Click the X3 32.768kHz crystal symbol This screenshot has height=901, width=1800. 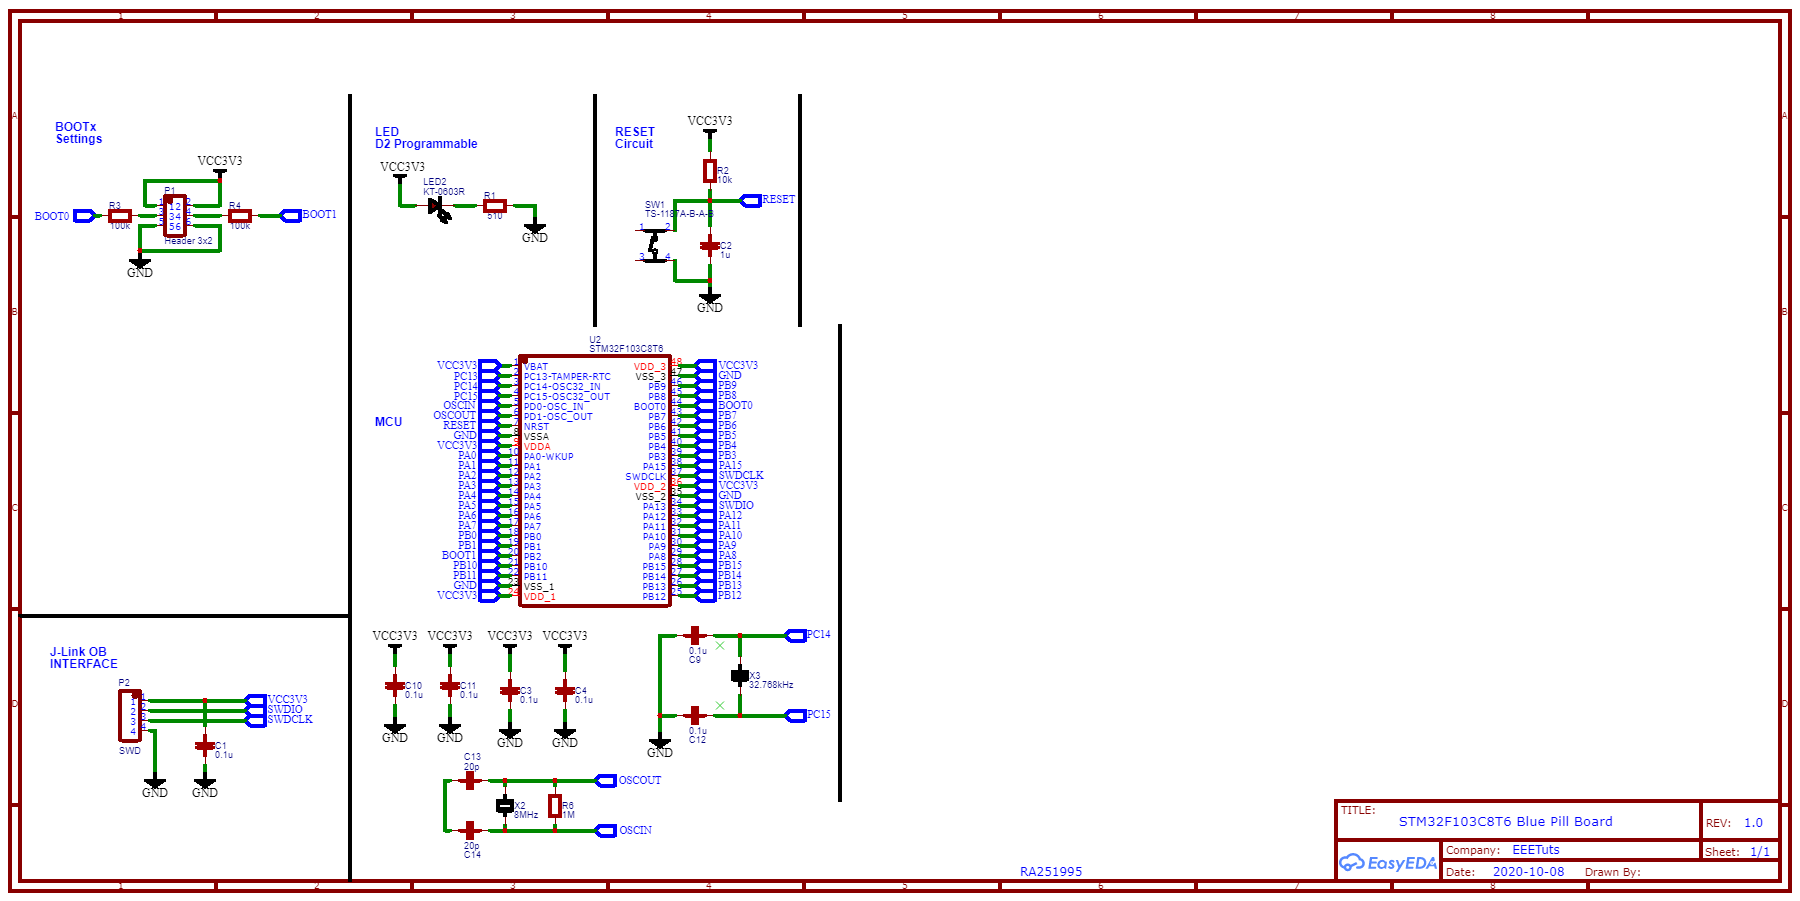740,676
